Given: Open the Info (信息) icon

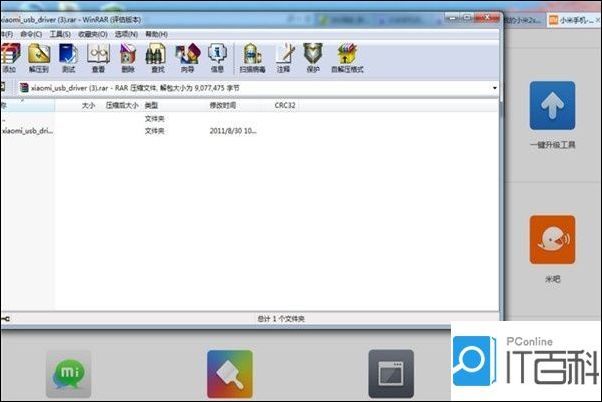Looking at the screenshot, I should click(x=217, y=58).
